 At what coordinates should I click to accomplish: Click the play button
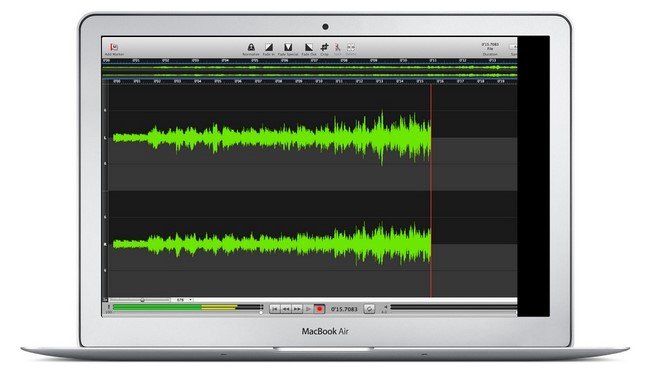point(308,309)
